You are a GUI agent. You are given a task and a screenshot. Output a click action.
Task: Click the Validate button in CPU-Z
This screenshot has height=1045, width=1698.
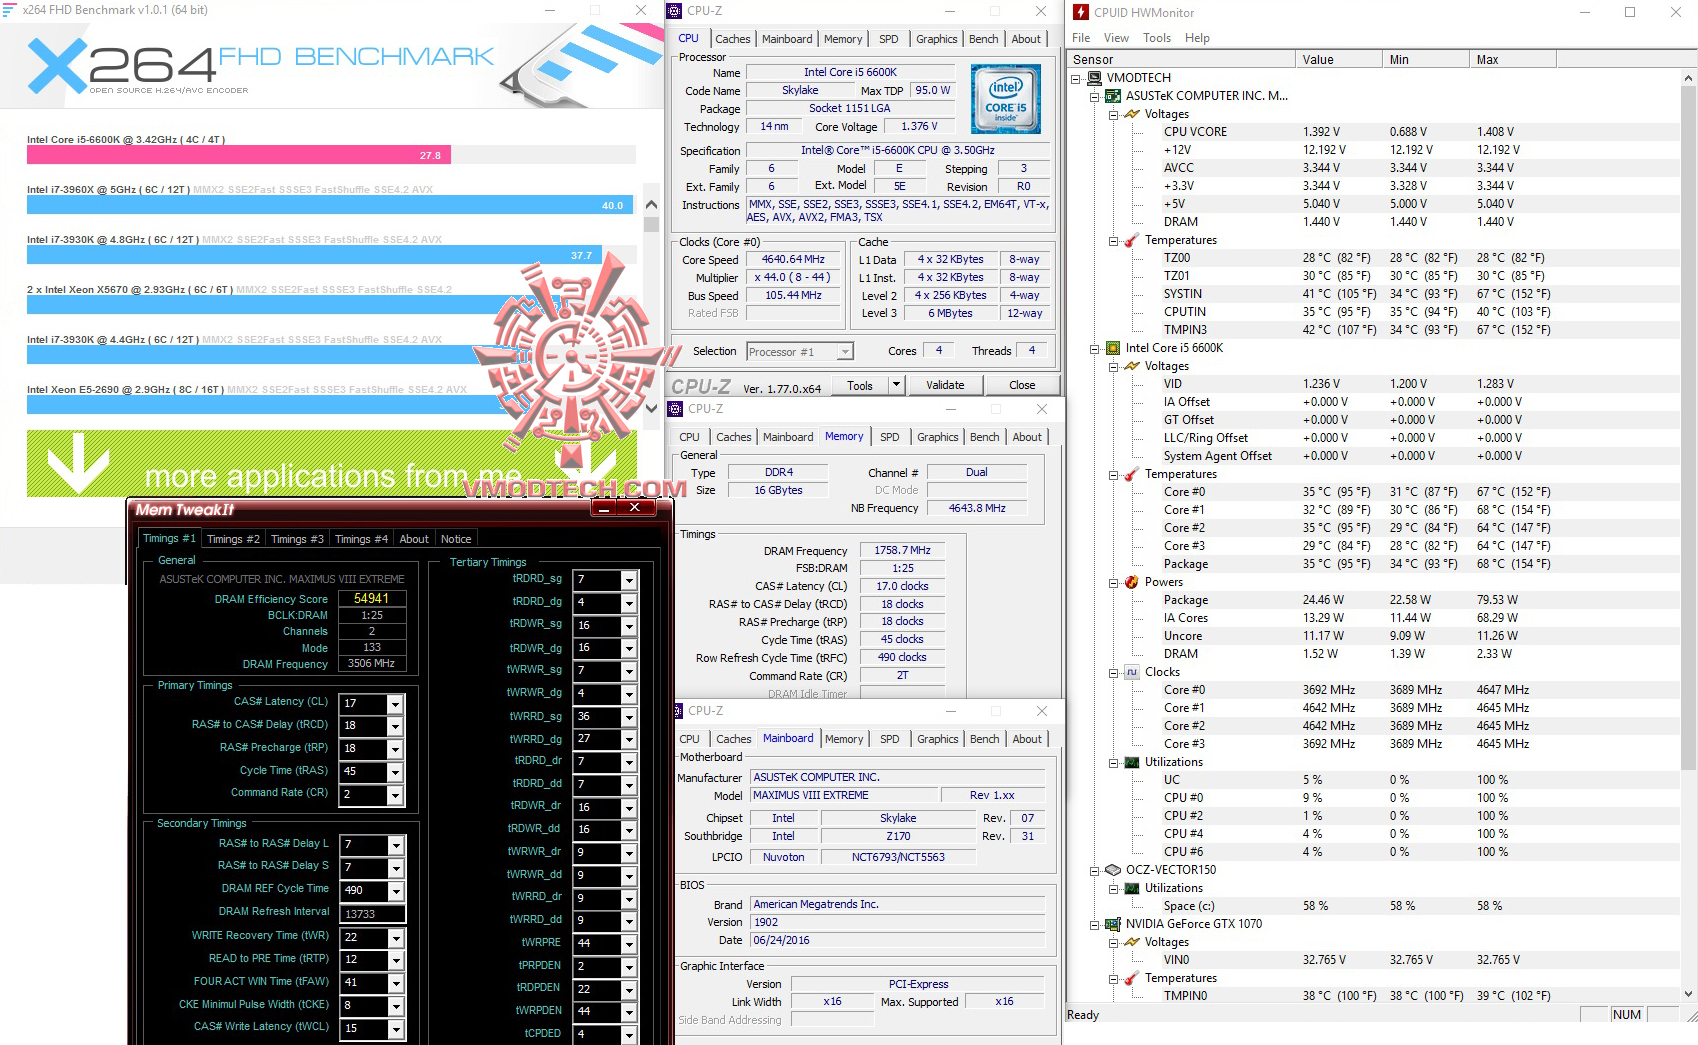tap(945, 385)
